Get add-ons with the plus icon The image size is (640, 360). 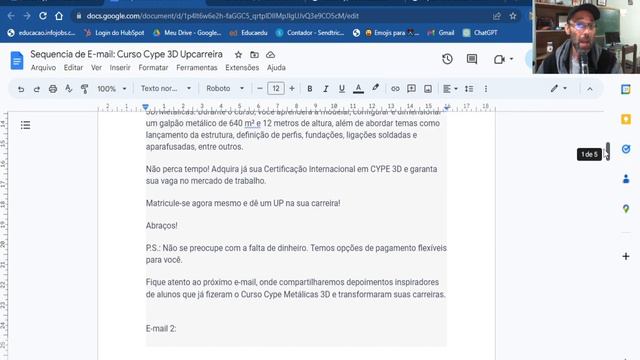click(x=626, y=256)
